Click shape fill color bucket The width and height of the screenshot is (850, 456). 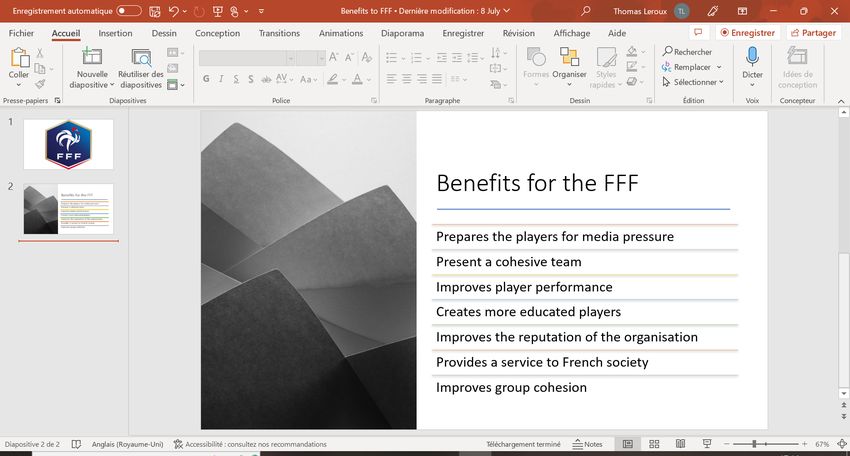coord(632,52)
